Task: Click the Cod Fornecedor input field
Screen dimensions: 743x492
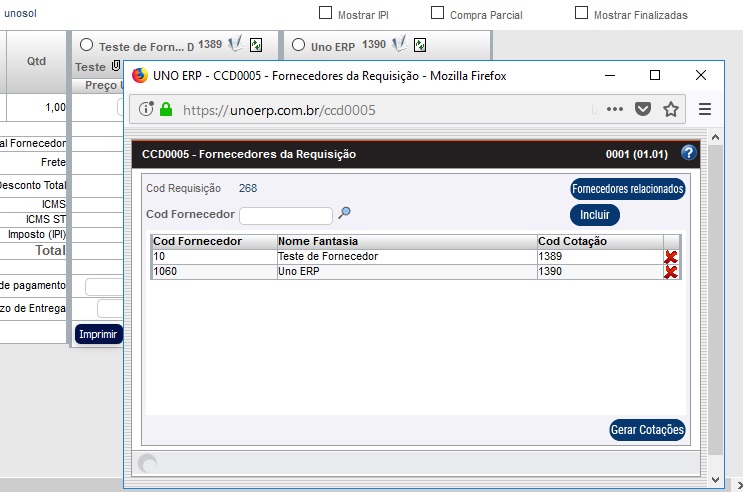Action: [x=285, y=215]
